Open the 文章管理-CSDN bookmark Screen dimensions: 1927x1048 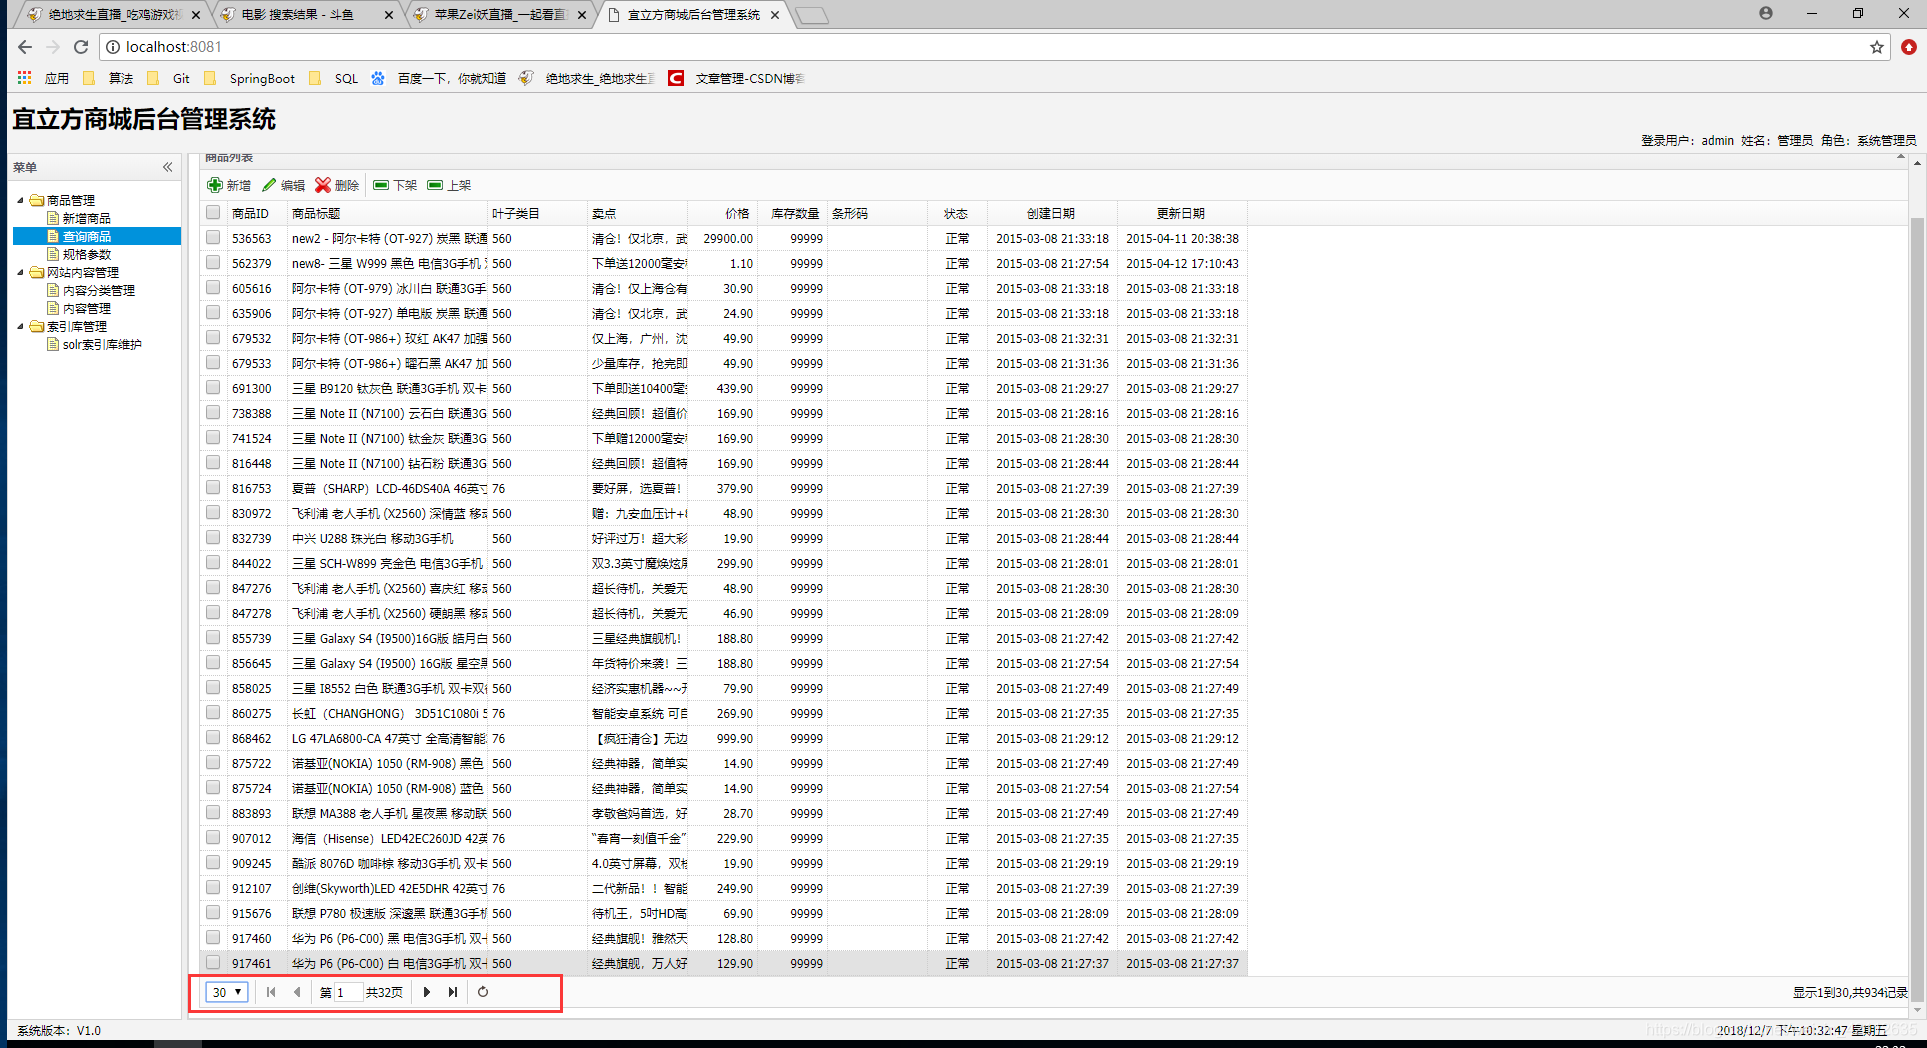pos(736,78)
